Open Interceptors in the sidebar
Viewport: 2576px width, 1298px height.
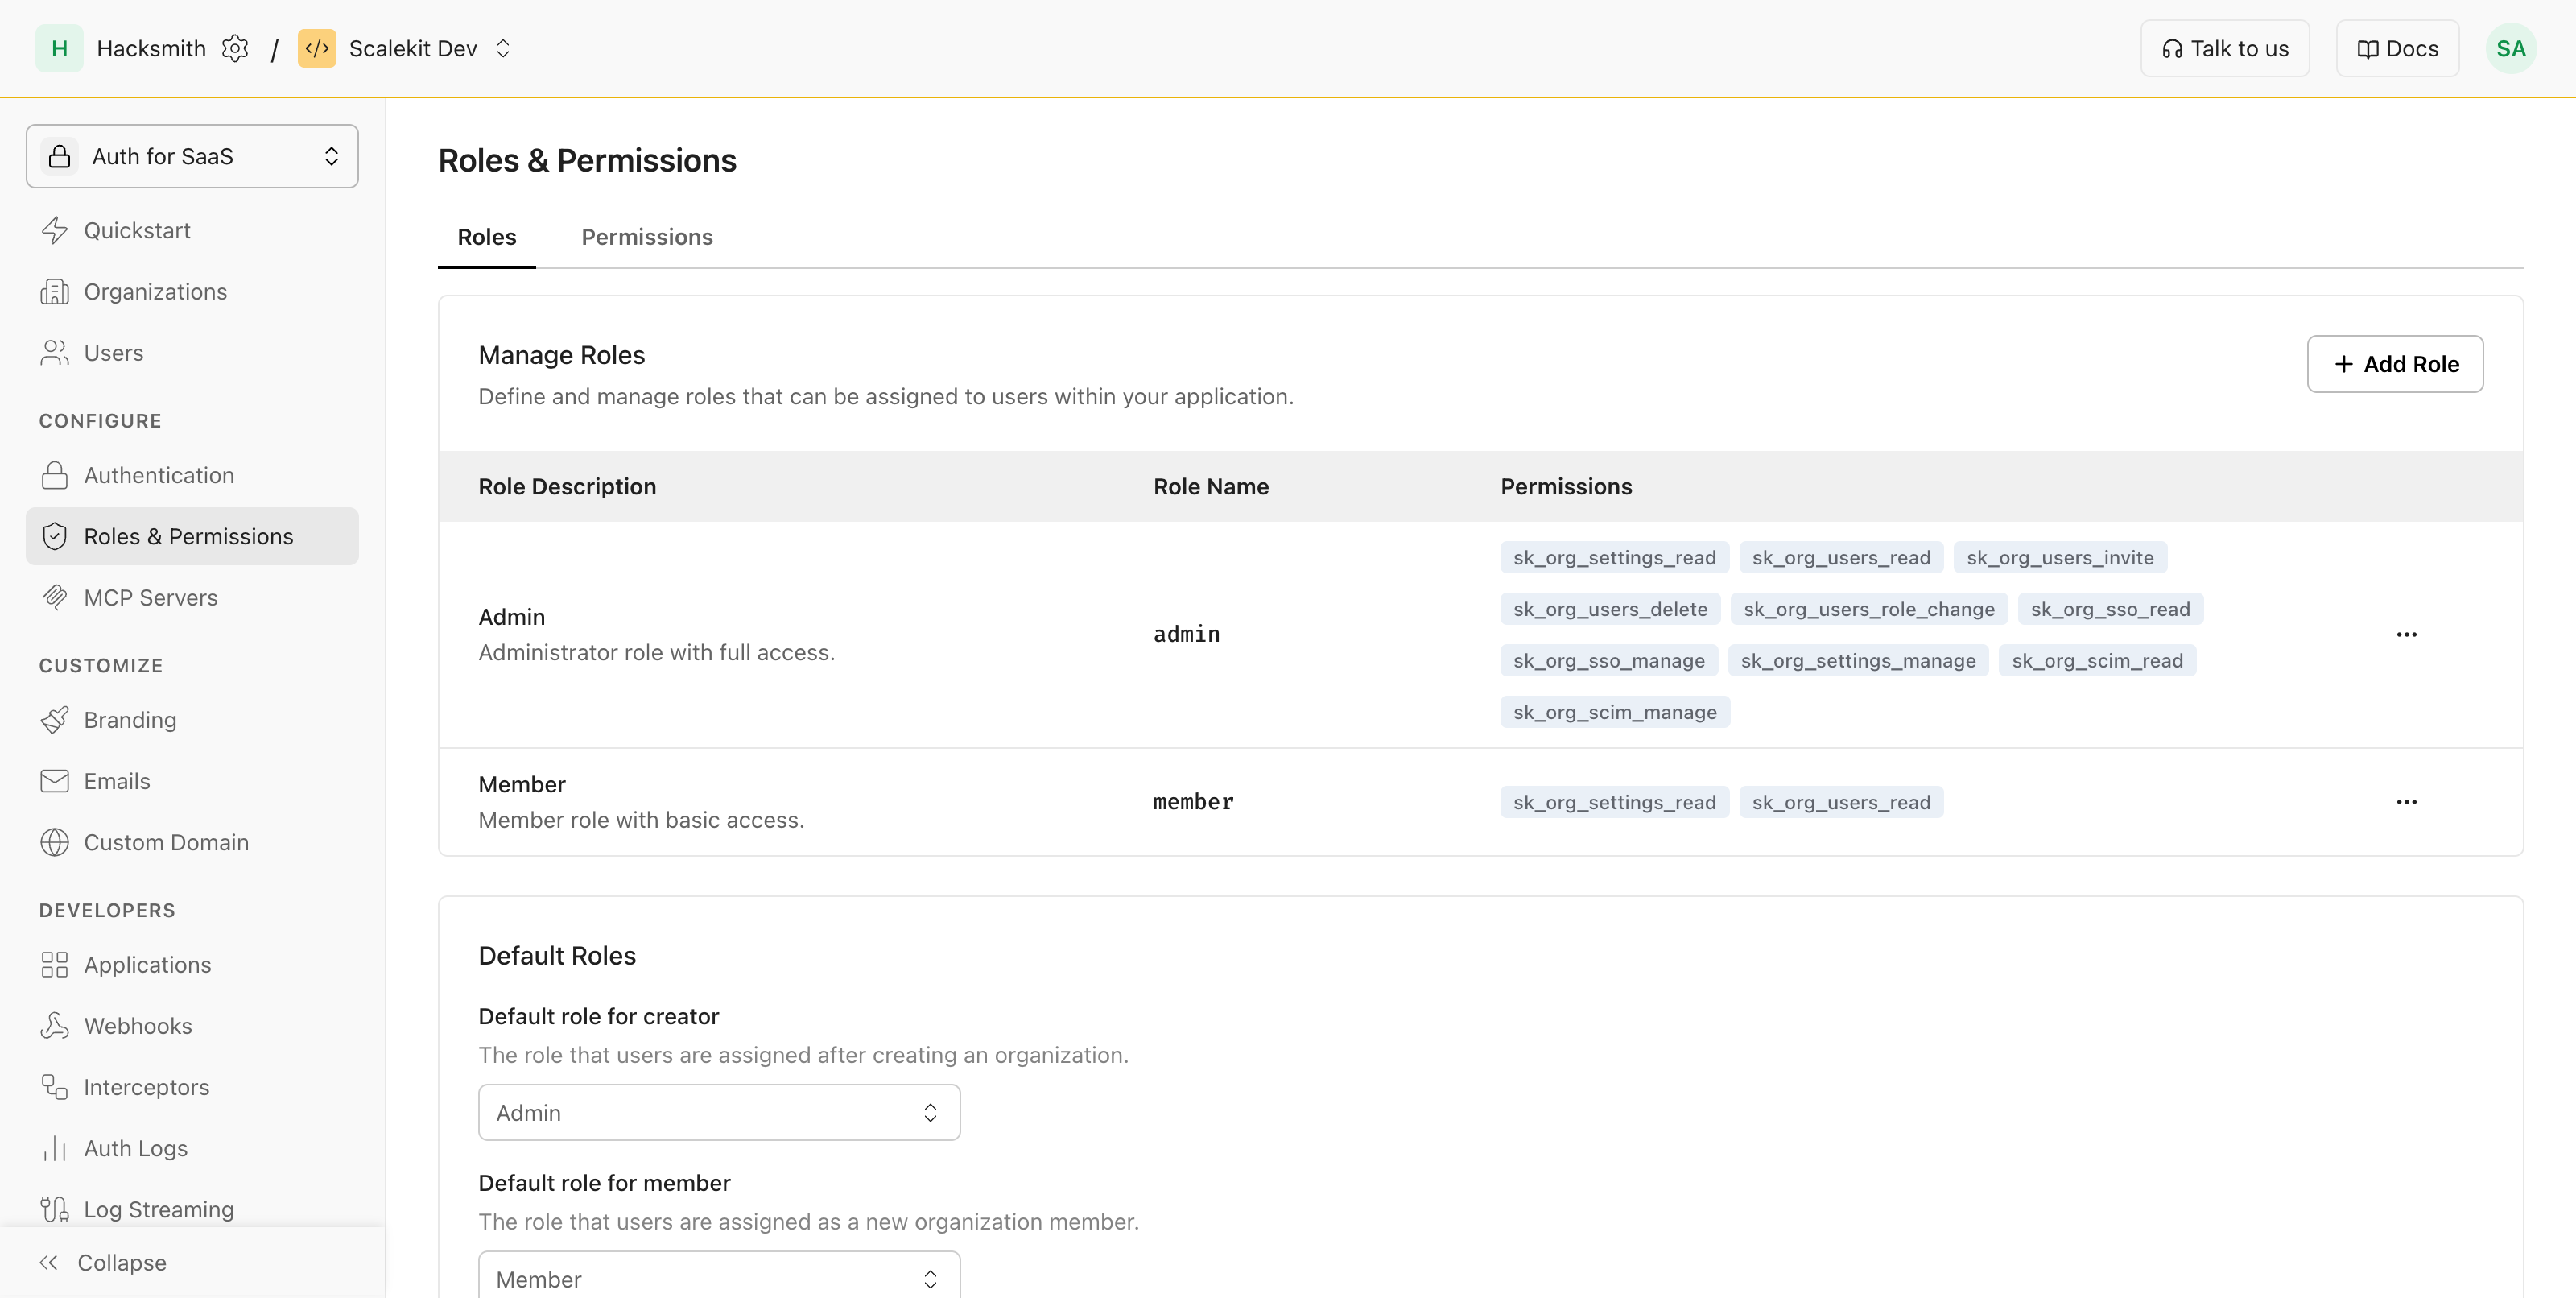192,1087
